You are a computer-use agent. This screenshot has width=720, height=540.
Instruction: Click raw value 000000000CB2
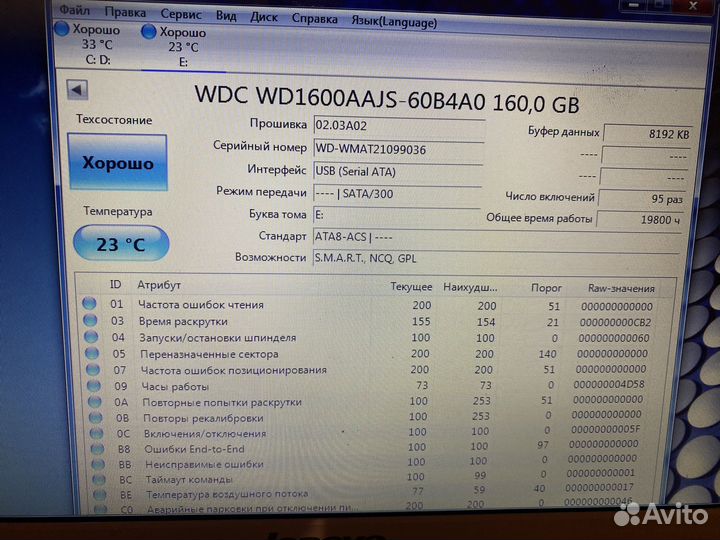pos(615,323)
